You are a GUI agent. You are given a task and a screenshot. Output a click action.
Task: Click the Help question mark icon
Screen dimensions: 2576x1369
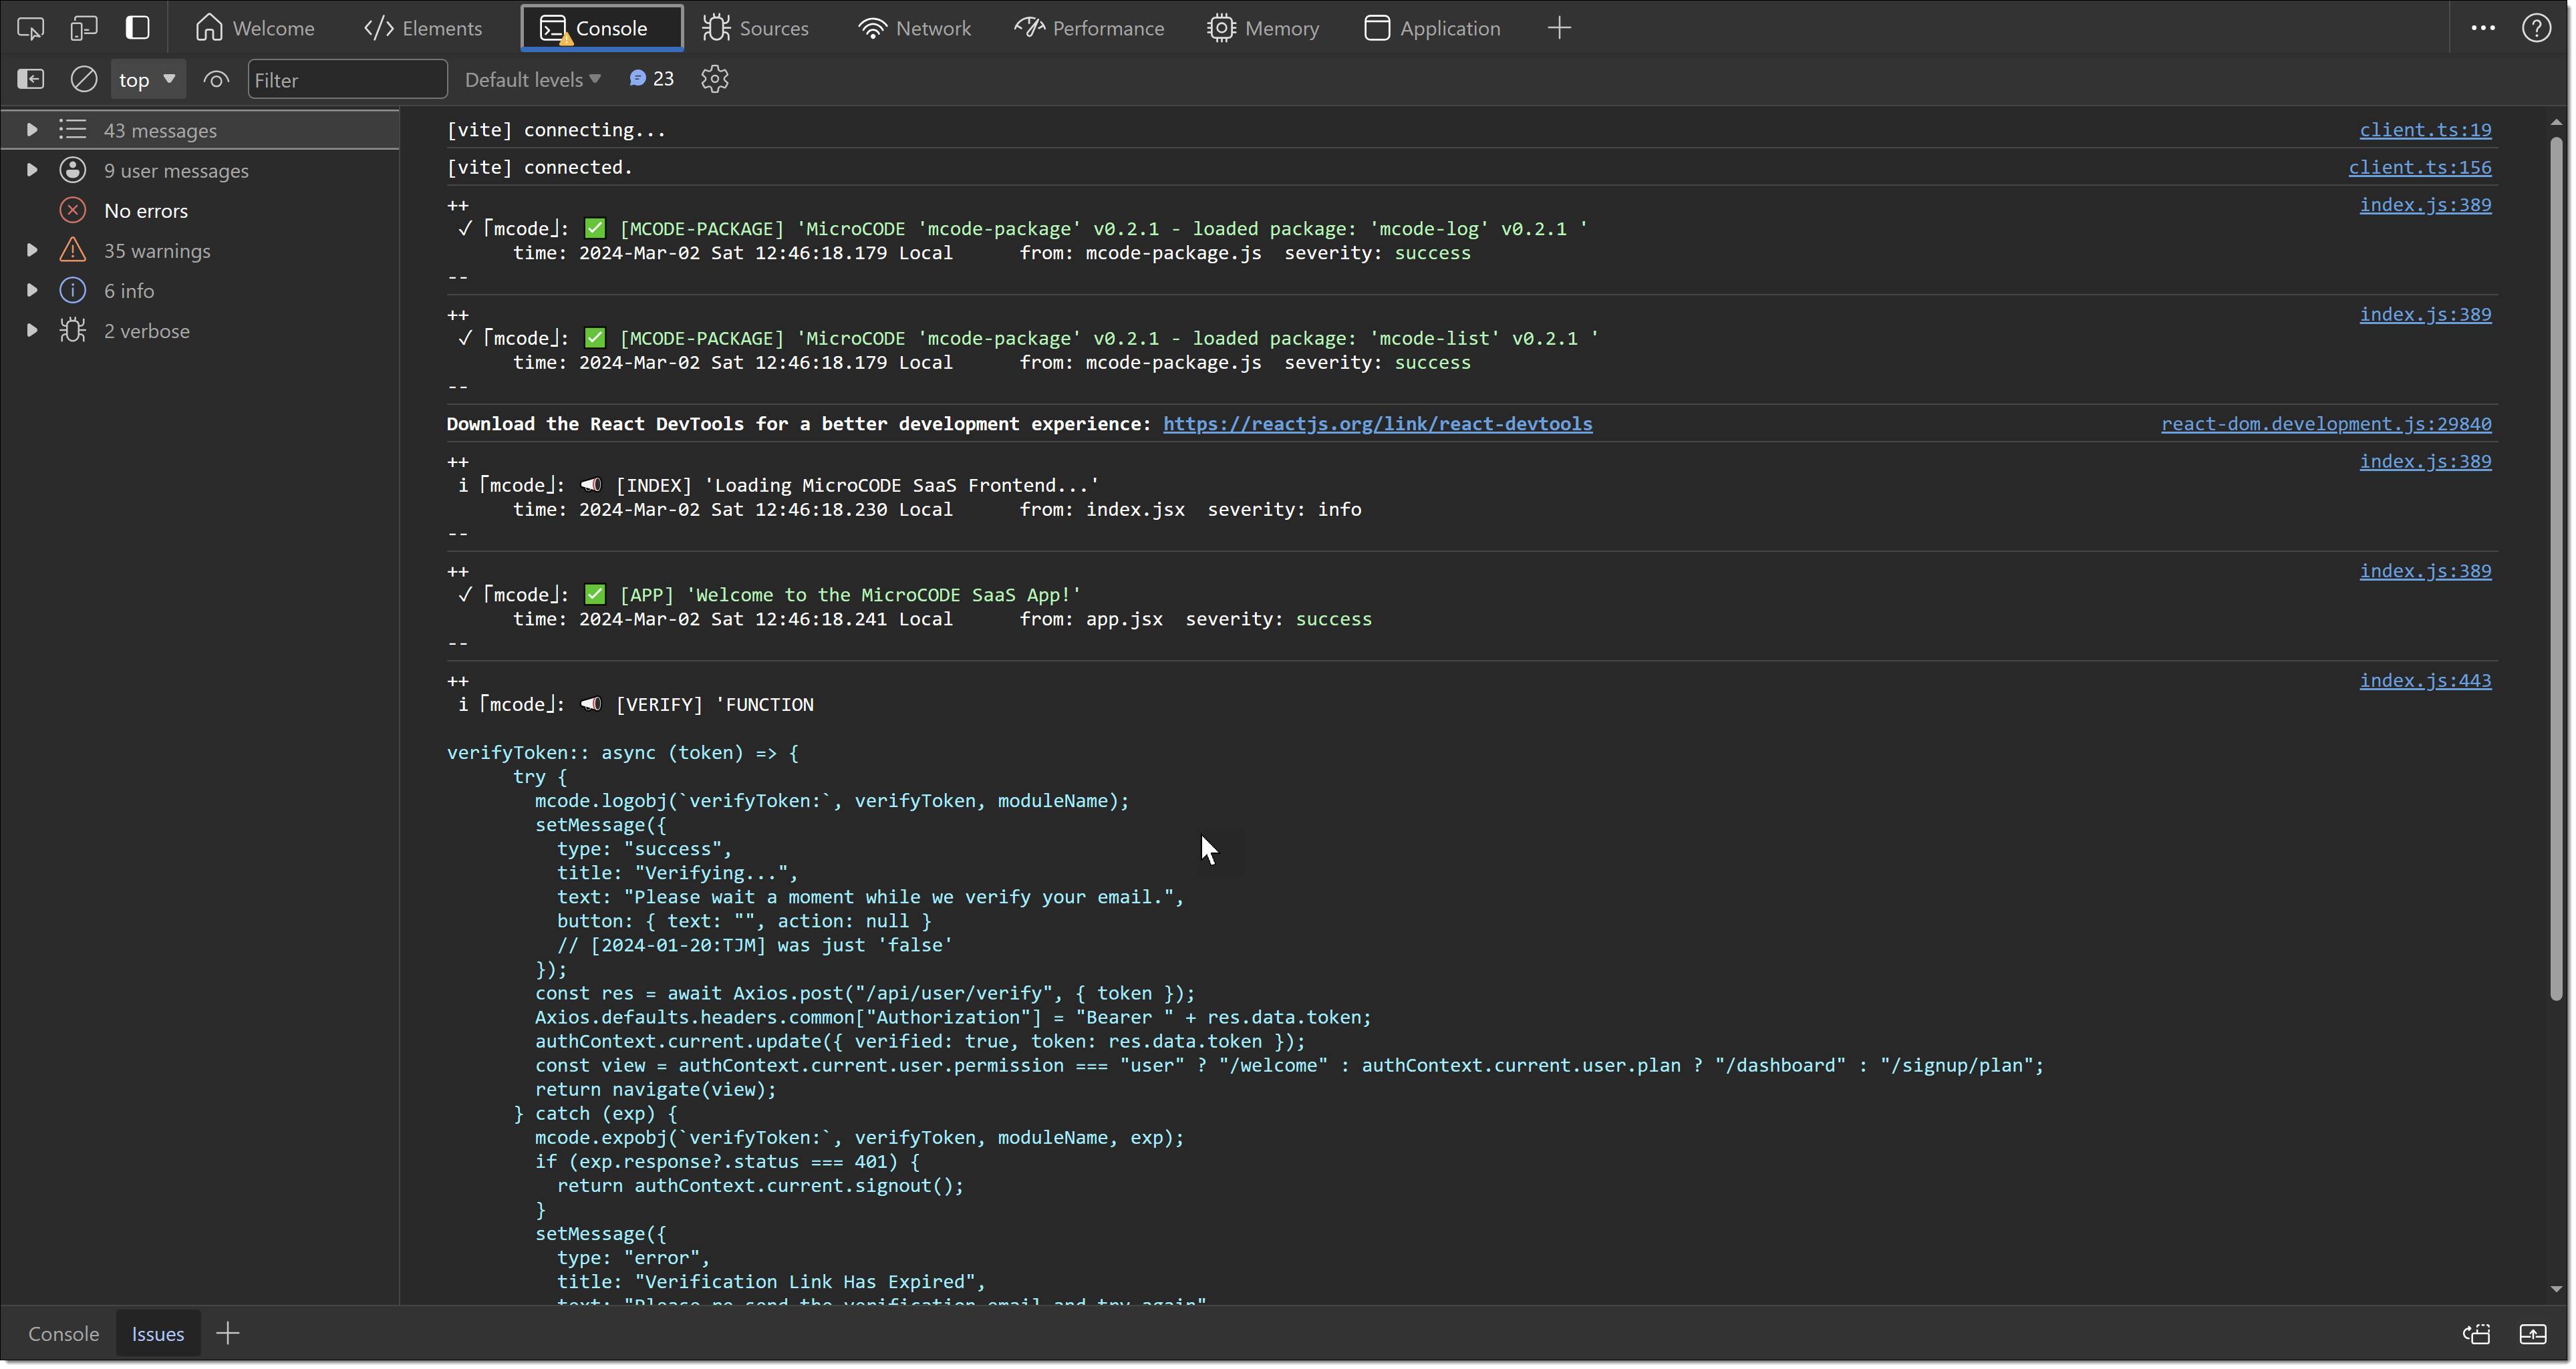point(2536,28)
